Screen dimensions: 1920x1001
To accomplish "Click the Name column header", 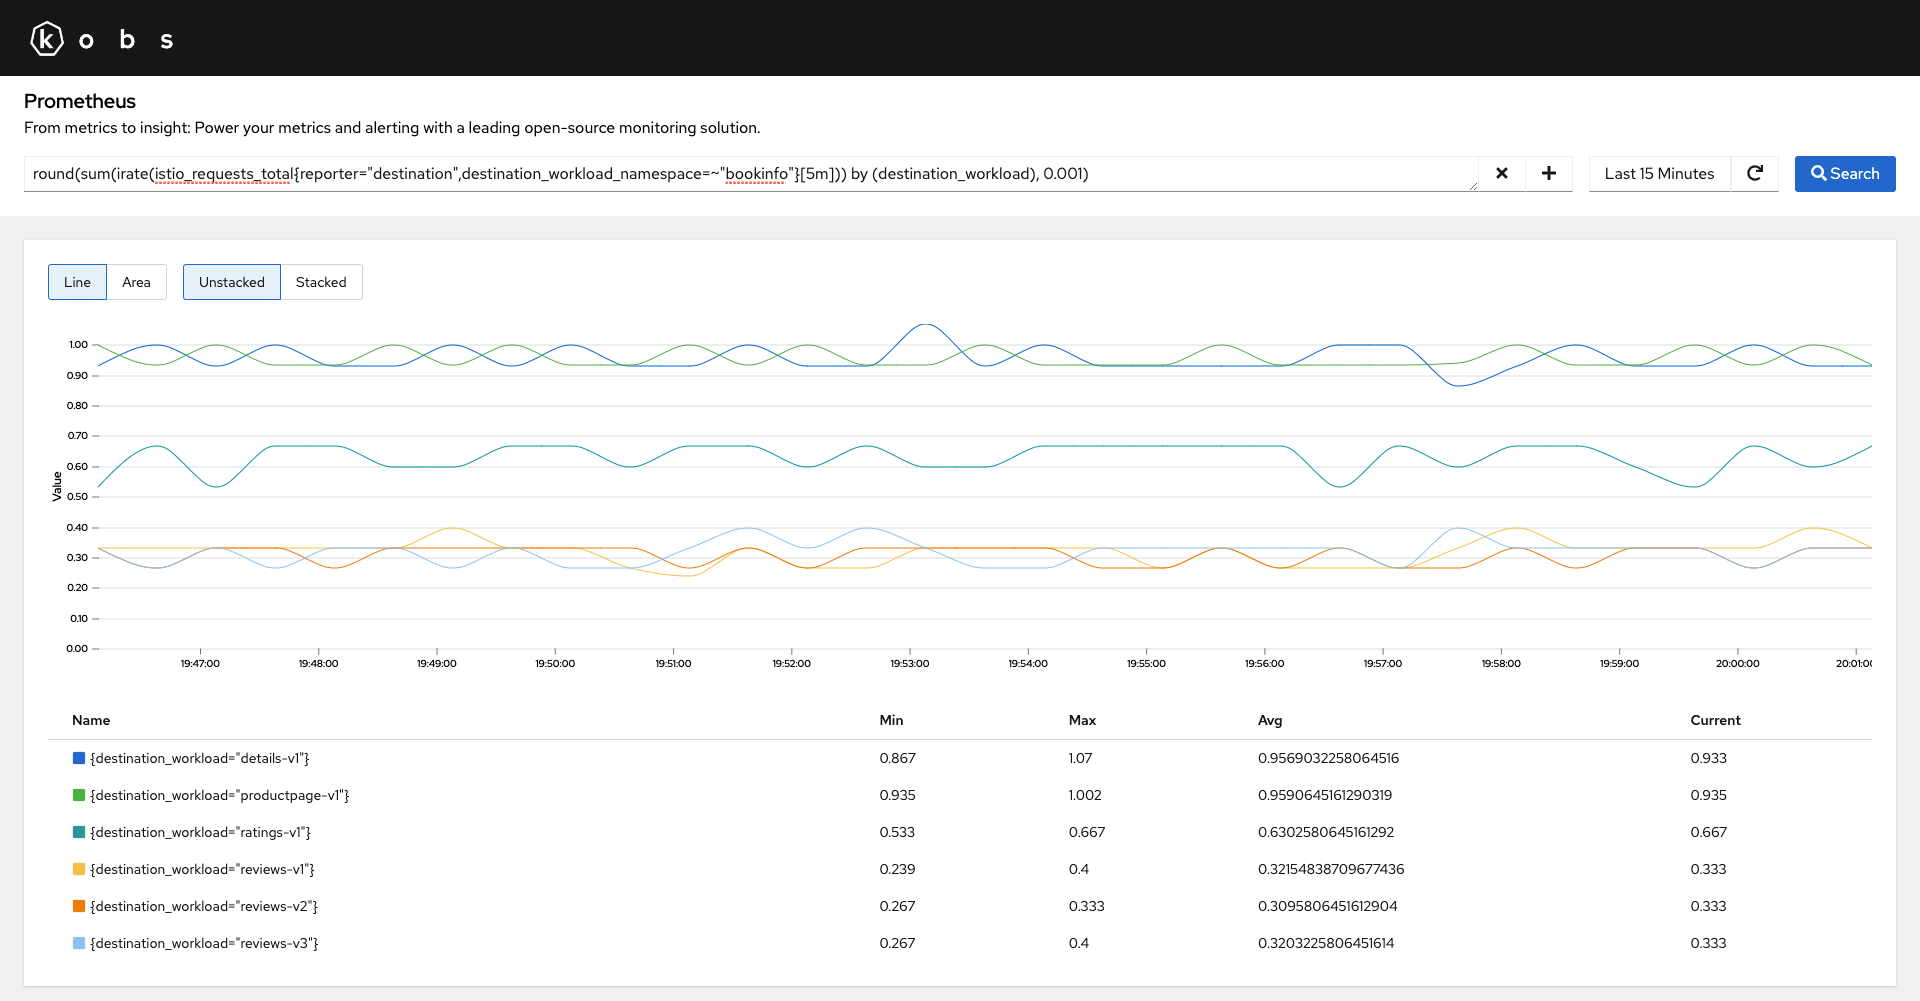I will 91,720.
